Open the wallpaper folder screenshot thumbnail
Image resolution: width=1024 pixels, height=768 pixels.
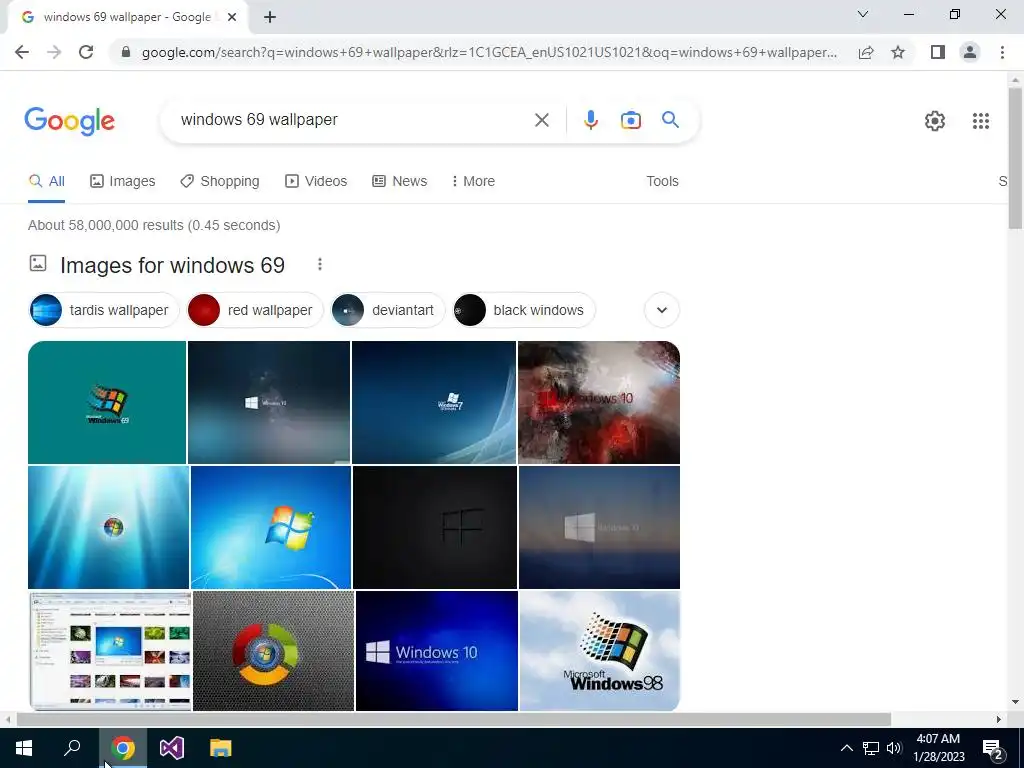[x=110, y=650]
